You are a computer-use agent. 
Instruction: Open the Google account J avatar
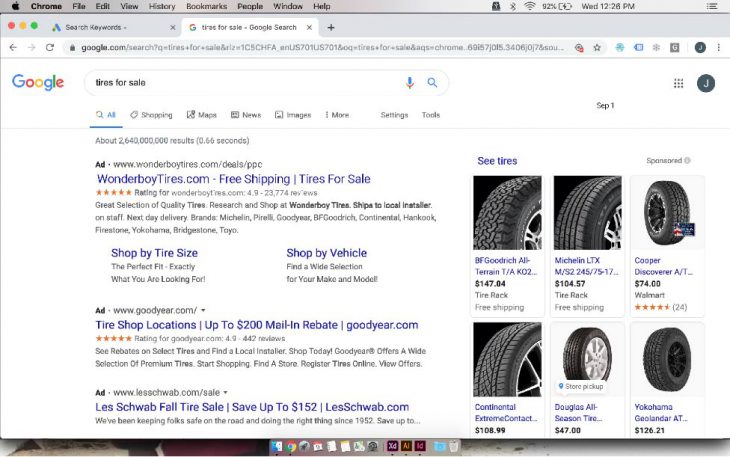[x=706, y=83]
